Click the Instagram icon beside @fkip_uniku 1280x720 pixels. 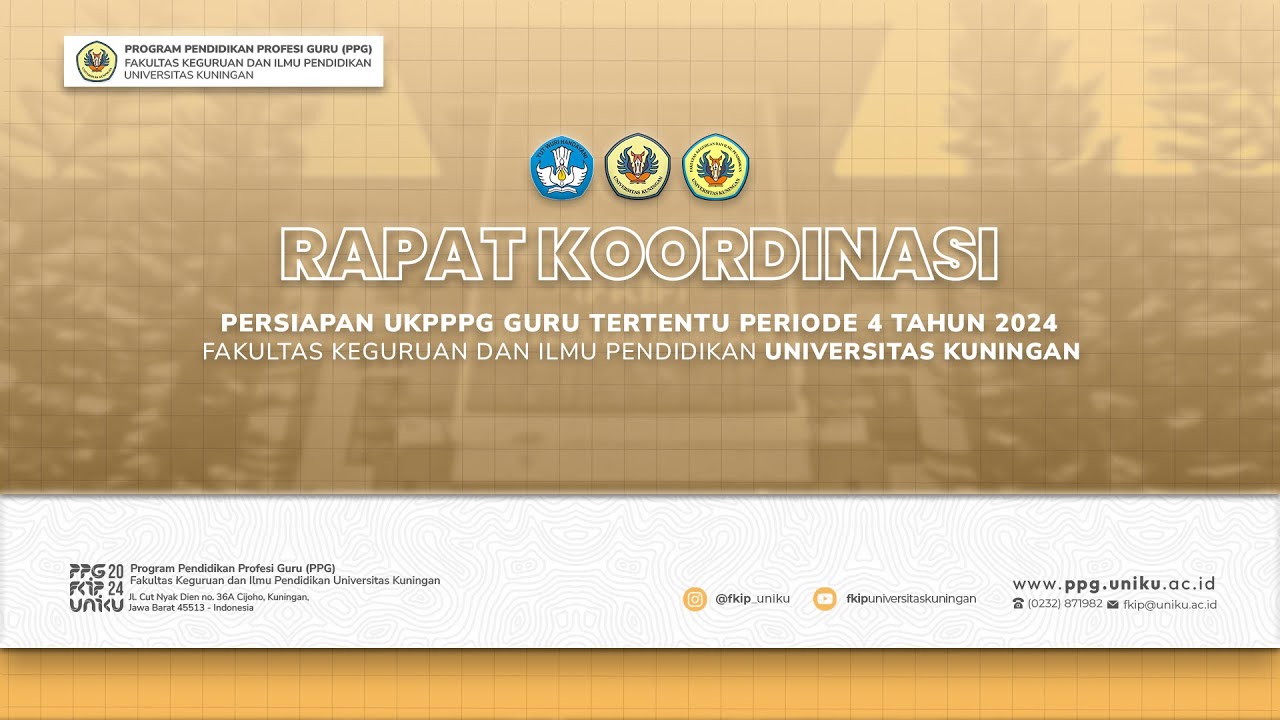695,599
